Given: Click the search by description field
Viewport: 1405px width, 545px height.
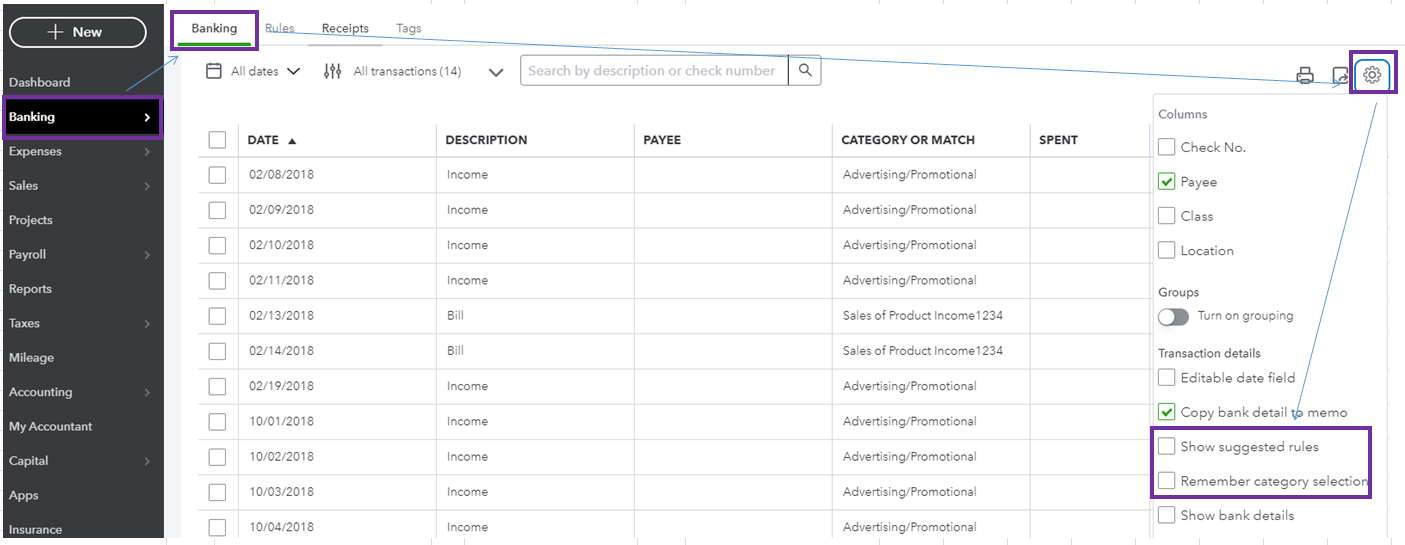Looking at the screenshot, I should [x=654, y=71].
